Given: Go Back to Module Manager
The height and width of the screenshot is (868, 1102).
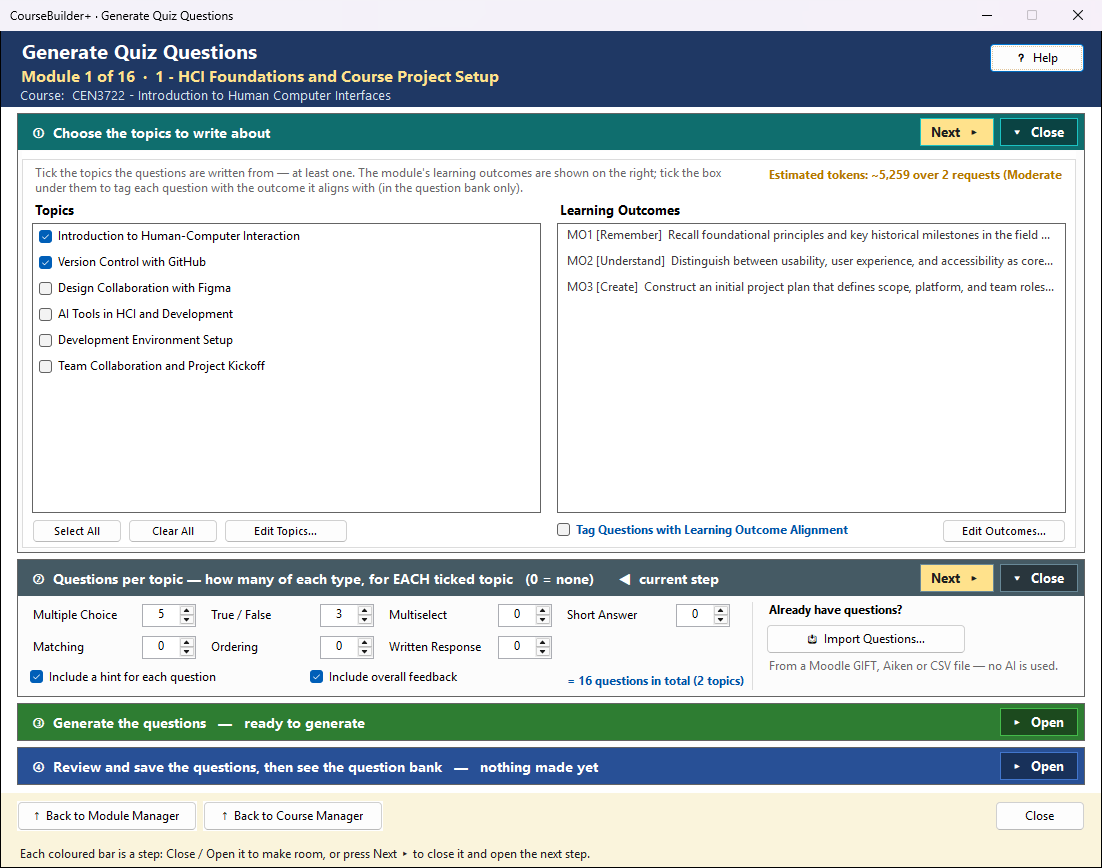Looking at the screenshot, I should tap(107, 816).
